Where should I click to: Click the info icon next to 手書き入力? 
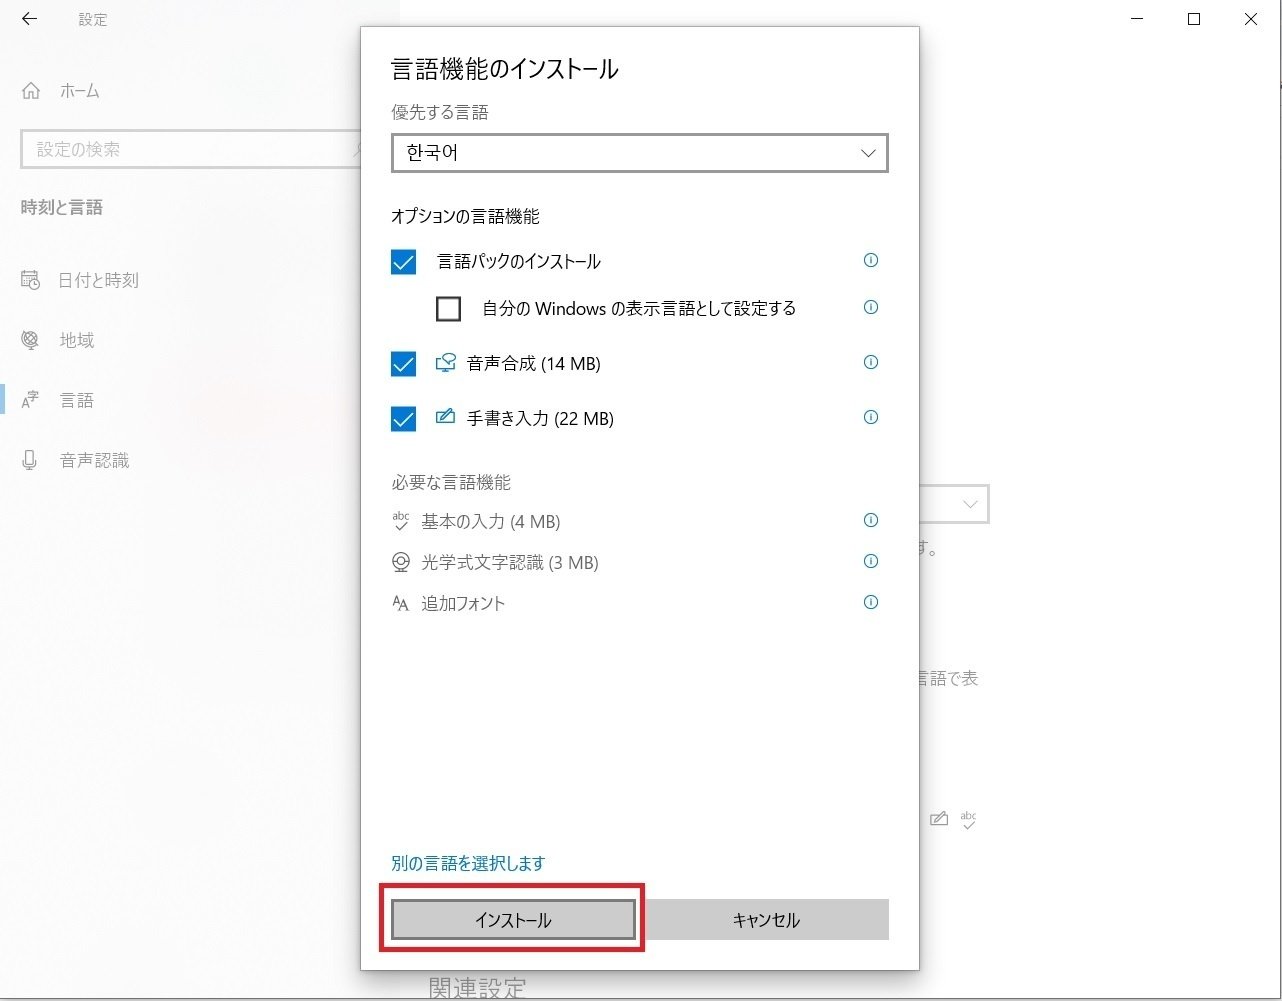click(870, 417)
